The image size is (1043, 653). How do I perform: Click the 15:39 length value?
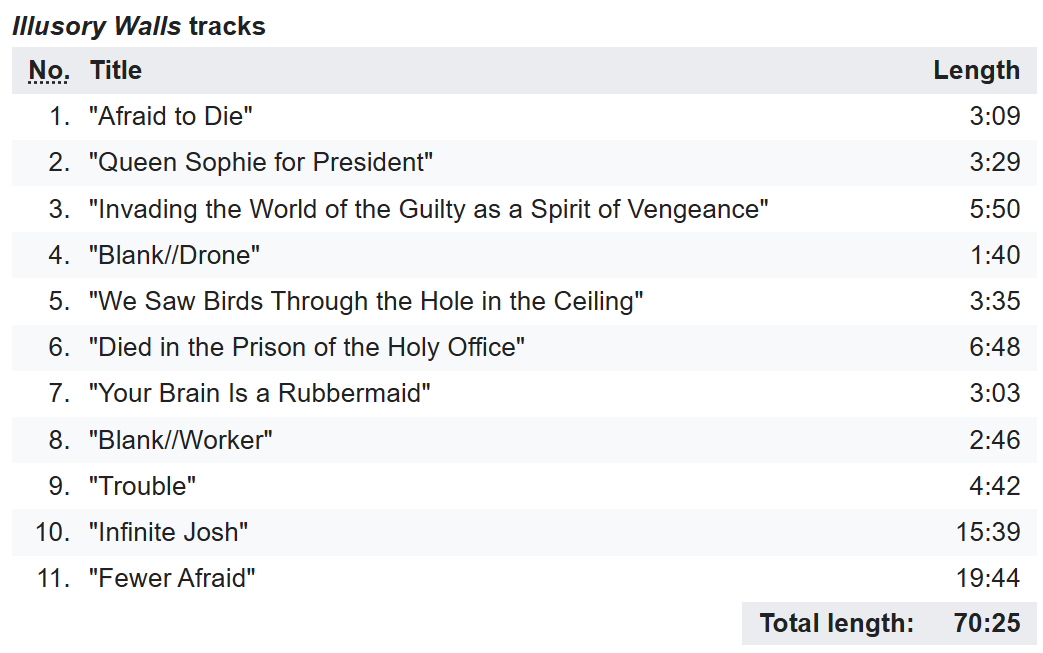point(988,532)
